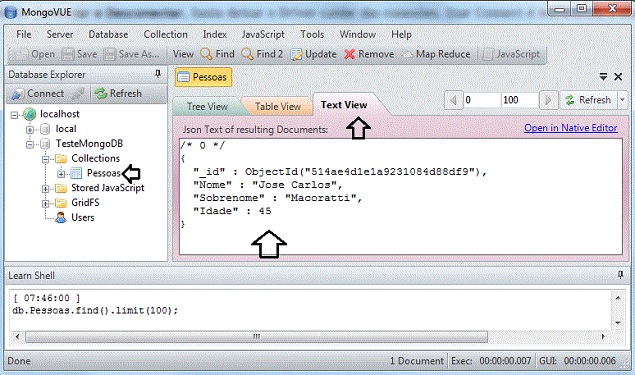Open the Refresh dropdown arrow
Screen dimensions: 635x375
tap(622, 100)
